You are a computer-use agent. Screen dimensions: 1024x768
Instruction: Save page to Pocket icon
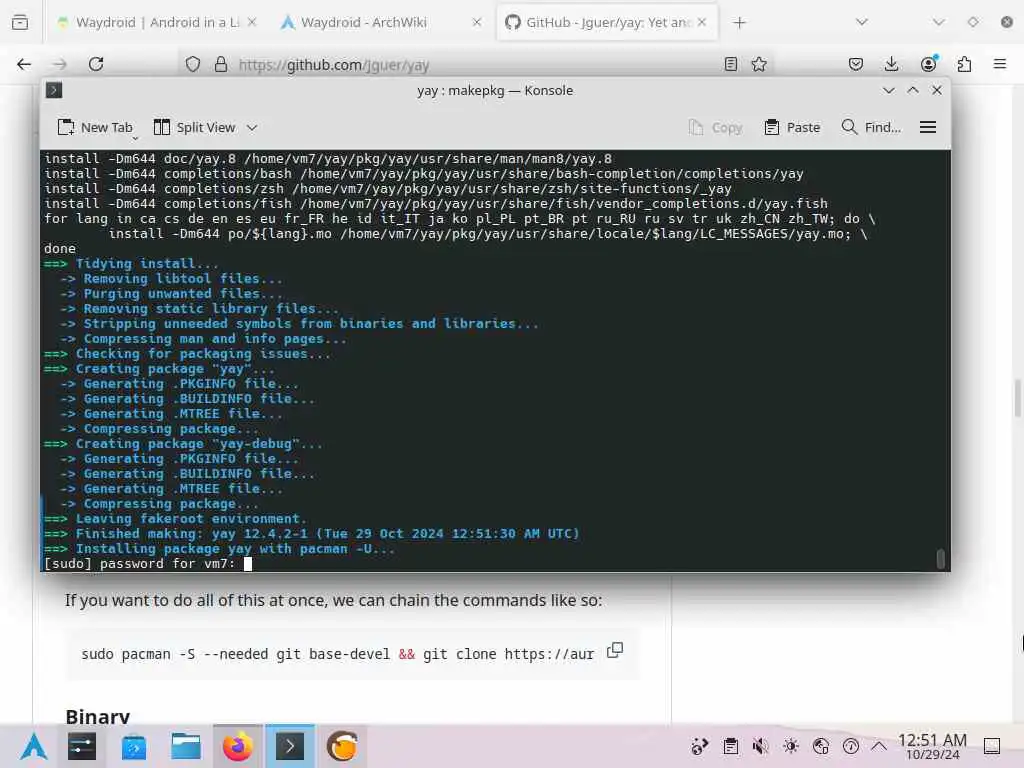tap(856, 64)
